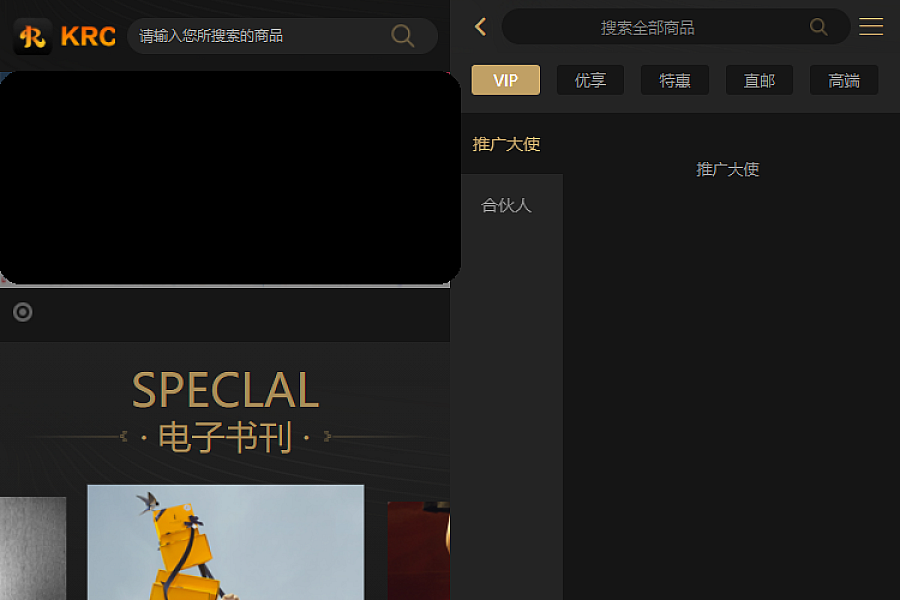
Task: Click the black banner image area
Action: coord(230,177)
